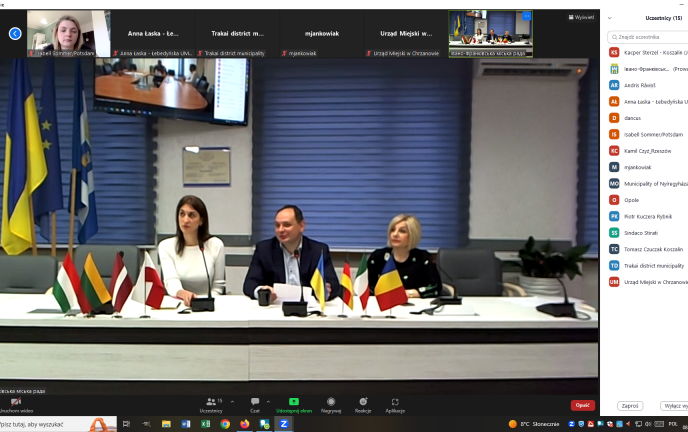Click TC avatar of Tomasz Czuczak

click(614, 249)
